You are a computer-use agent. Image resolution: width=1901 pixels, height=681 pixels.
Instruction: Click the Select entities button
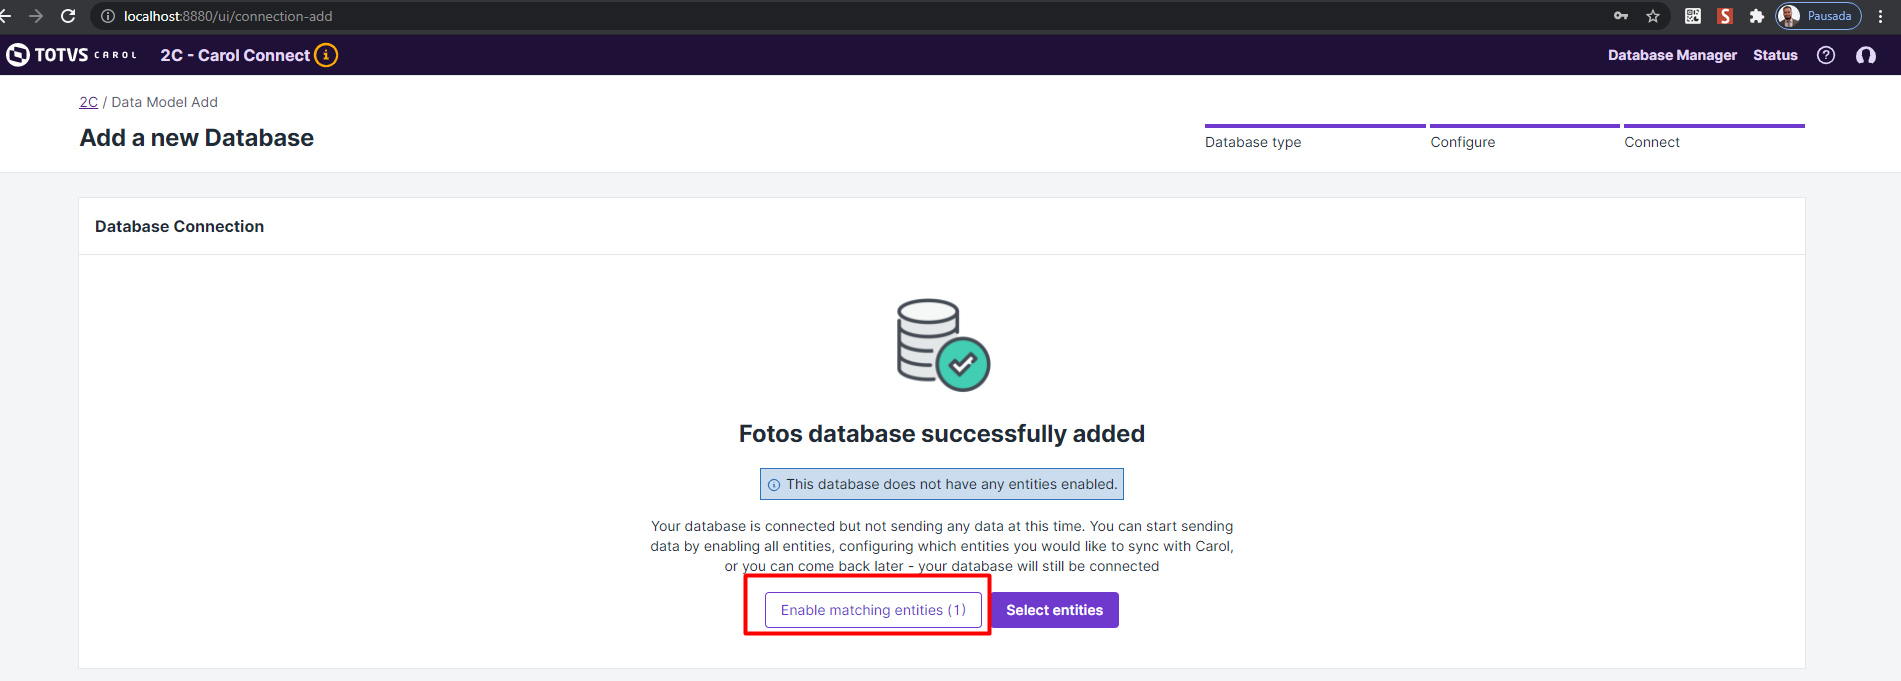(1054, 610)
